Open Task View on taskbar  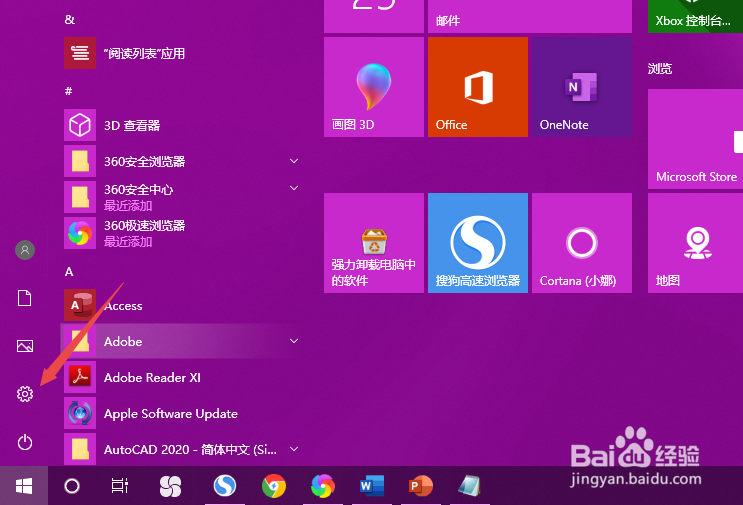coord(120,486)
